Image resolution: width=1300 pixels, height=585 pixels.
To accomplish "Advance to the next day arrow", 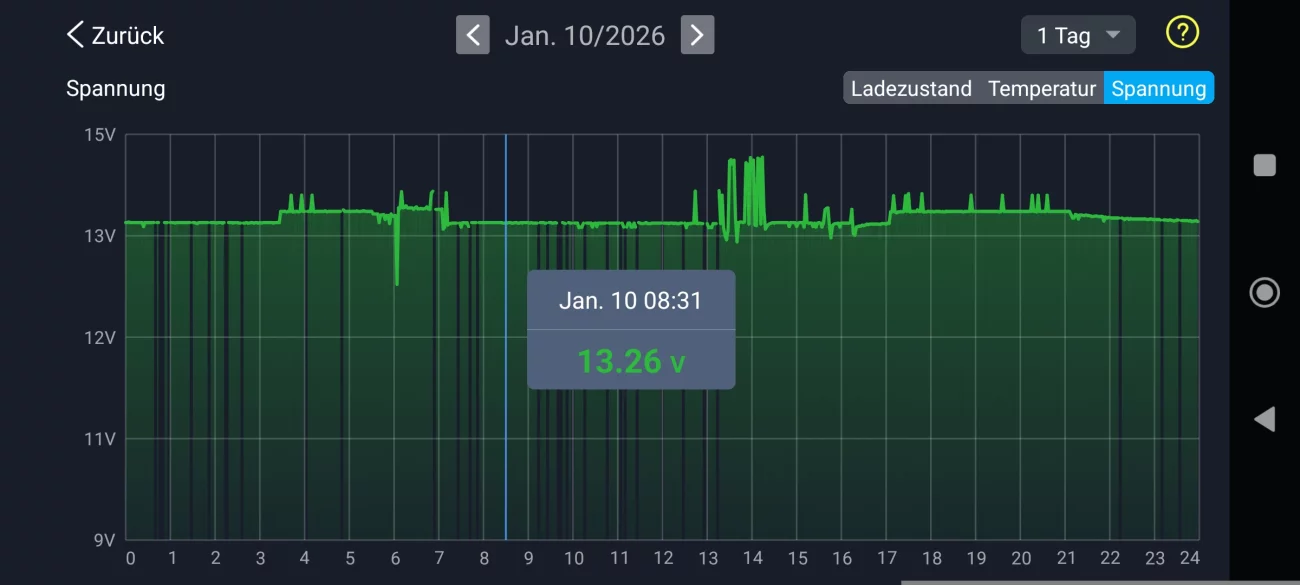I will pos(697,35).
